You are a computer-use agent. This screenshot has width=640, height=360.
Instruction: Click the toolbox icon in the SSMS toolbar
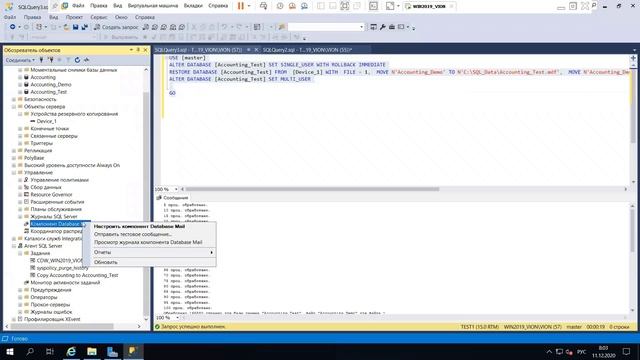pos(392,27)
